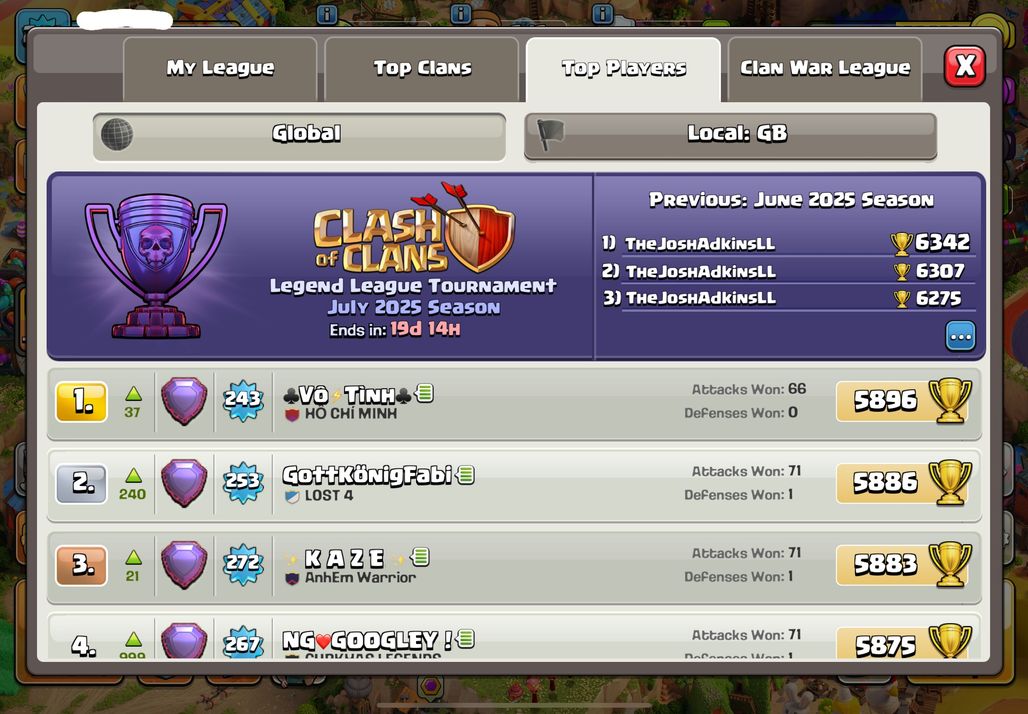Tap GottKönigFabi's green profile list icon
The height and width of the screenshot is (714, 1028).
465,475
